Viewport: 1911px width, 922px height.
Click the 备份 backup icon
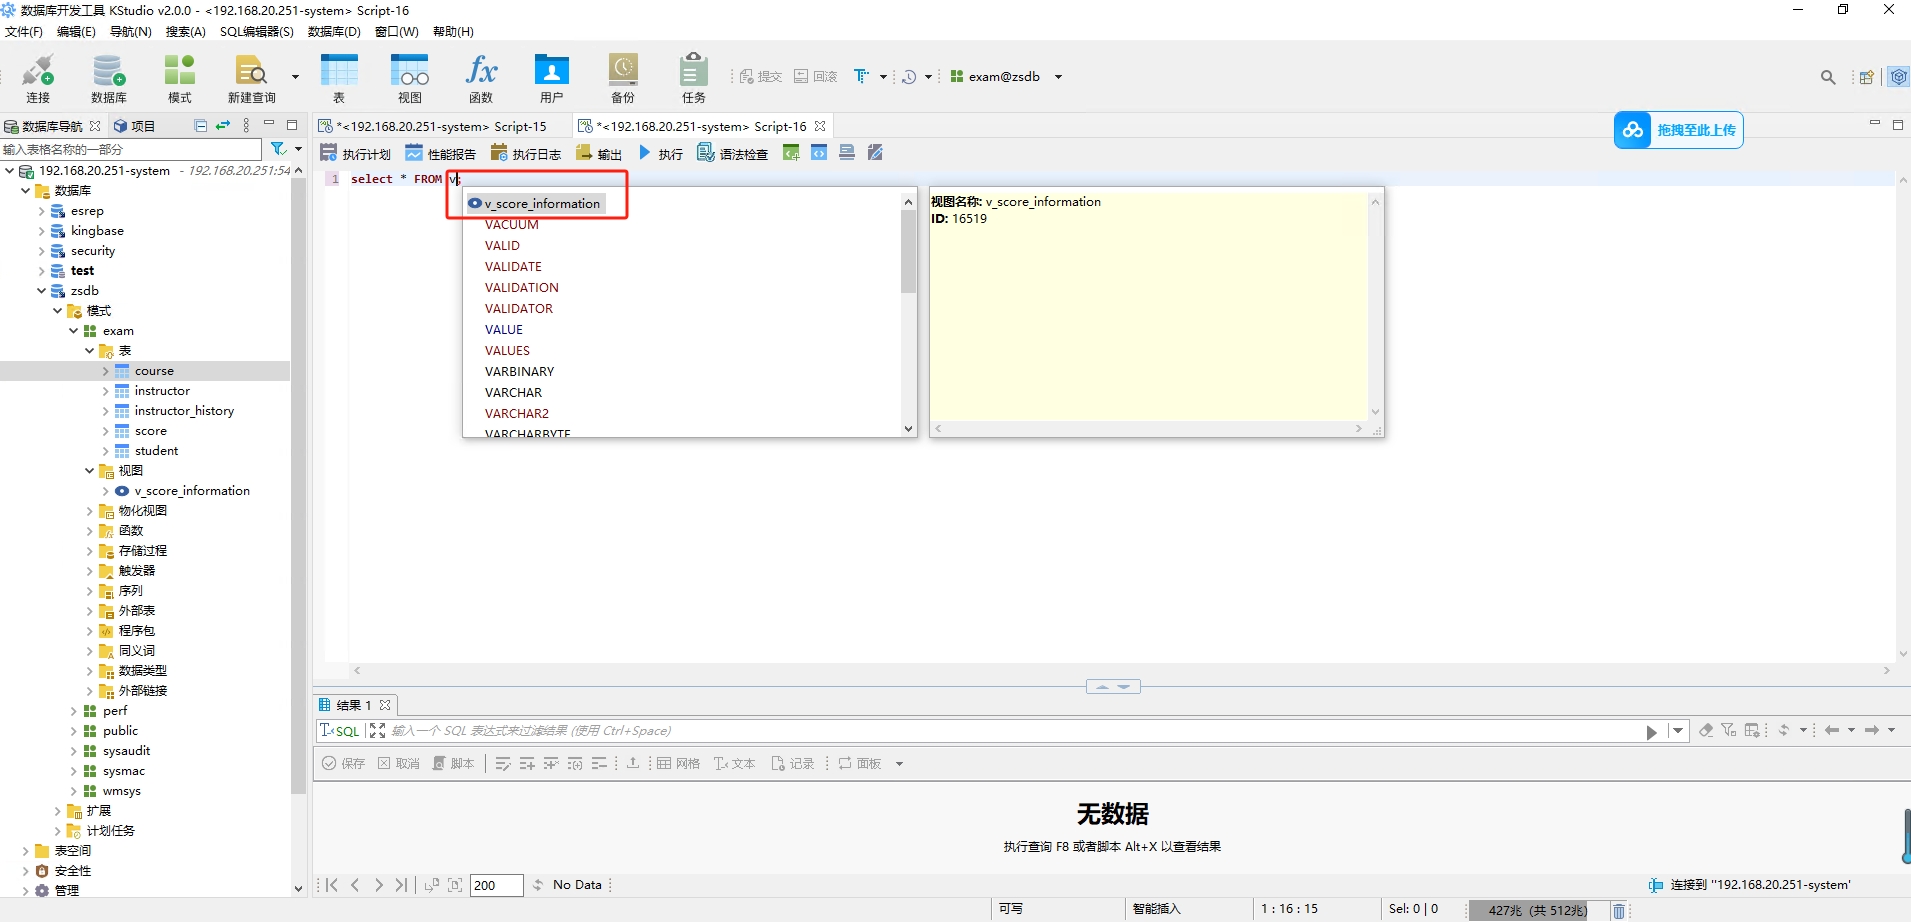622,77
